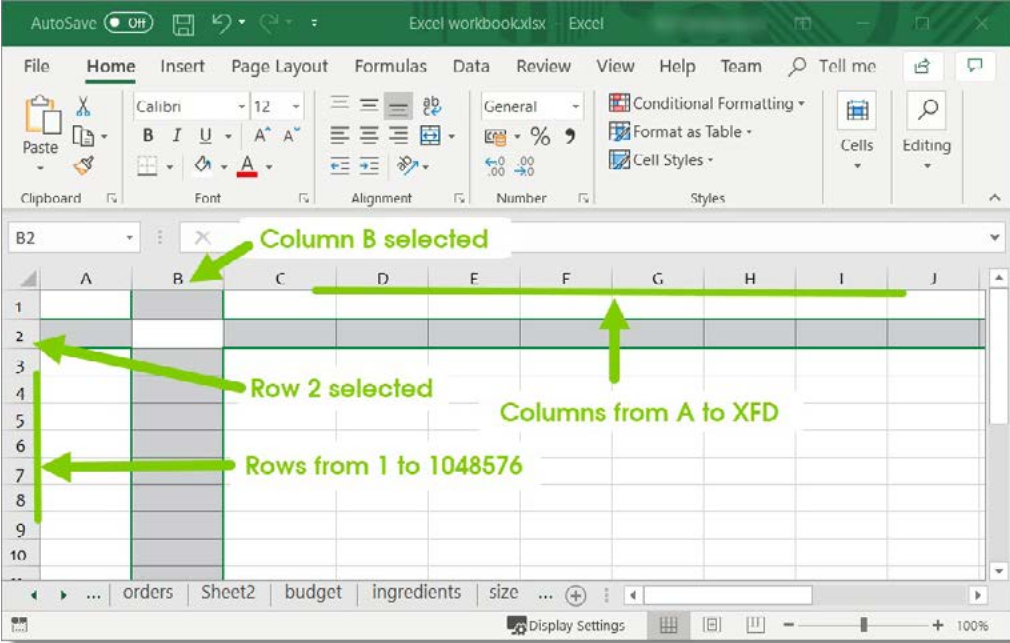Toggle AutoSave switch

[129, 23]
